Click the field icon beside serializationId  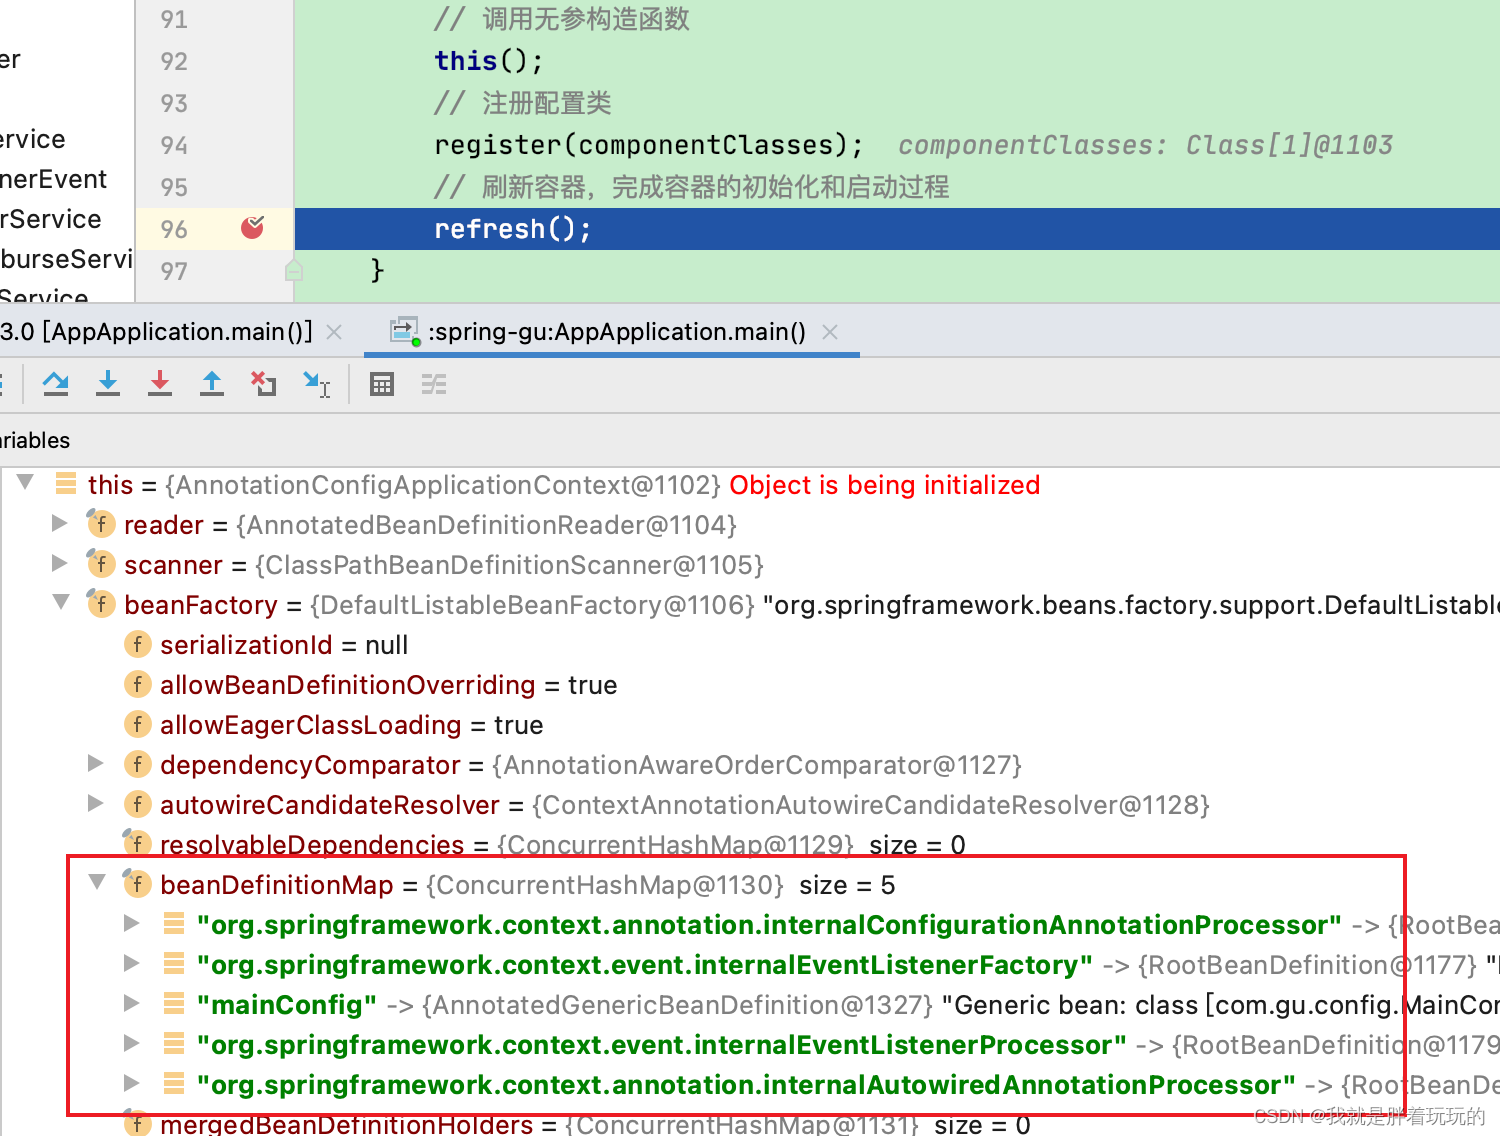click(137, 644)
